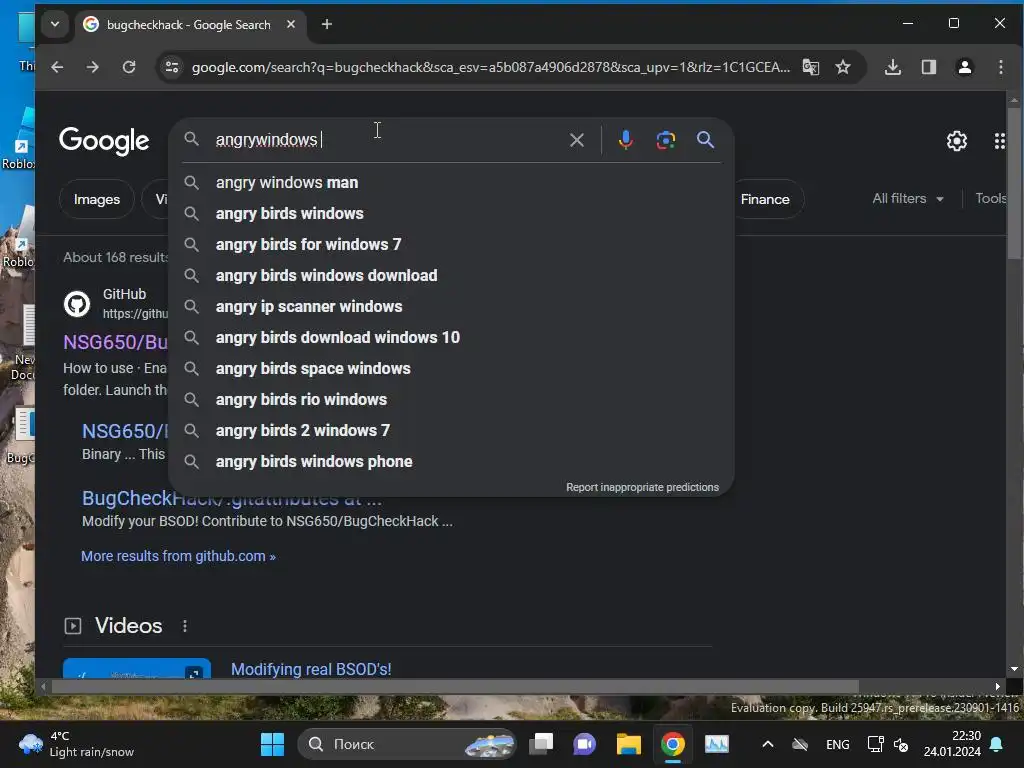1024x768 pixels.
Task: Switch ENG input language
Action: tap(838, 744)
